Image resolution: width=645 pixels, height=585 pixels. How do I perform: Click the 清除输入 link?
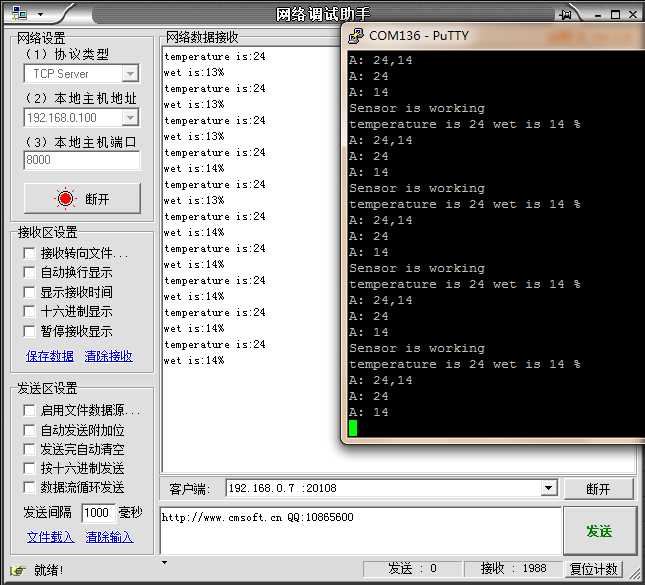[x=109, y=537]
